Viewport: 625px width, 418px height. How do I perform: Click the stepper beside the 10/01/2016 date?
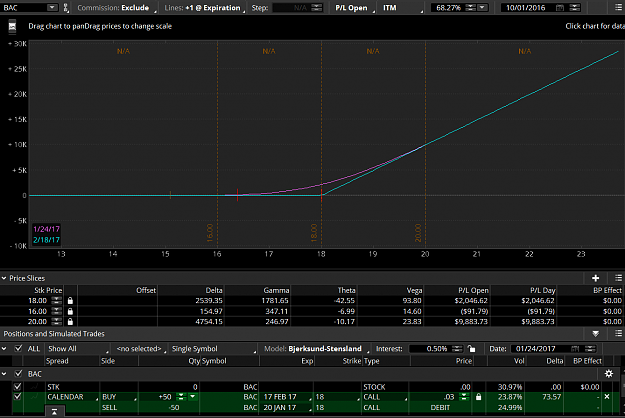pos(575,8)
